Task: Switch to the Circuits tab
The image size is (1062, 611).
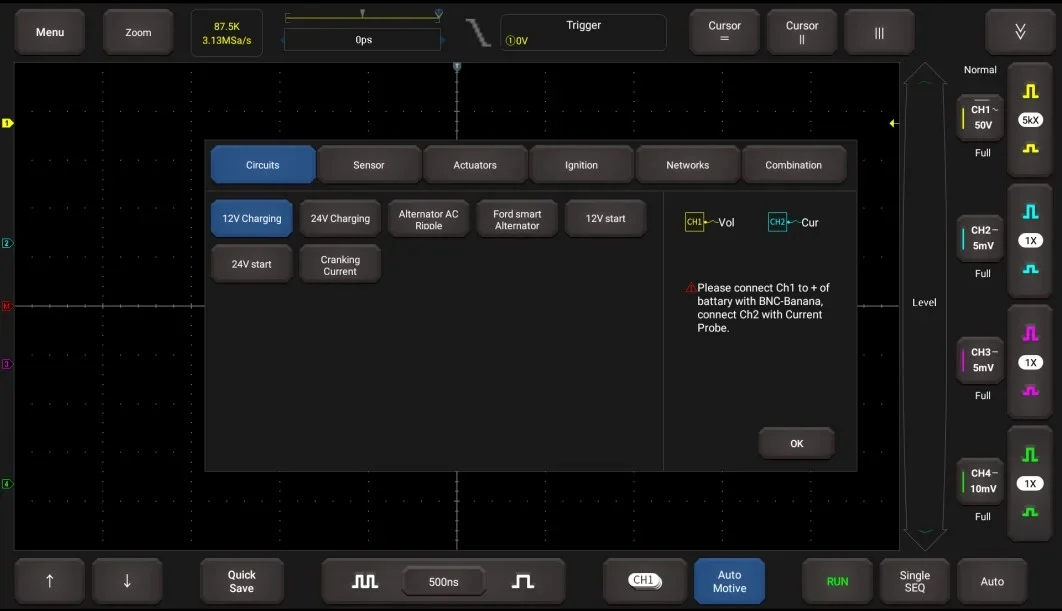Action: coord(263,165)
